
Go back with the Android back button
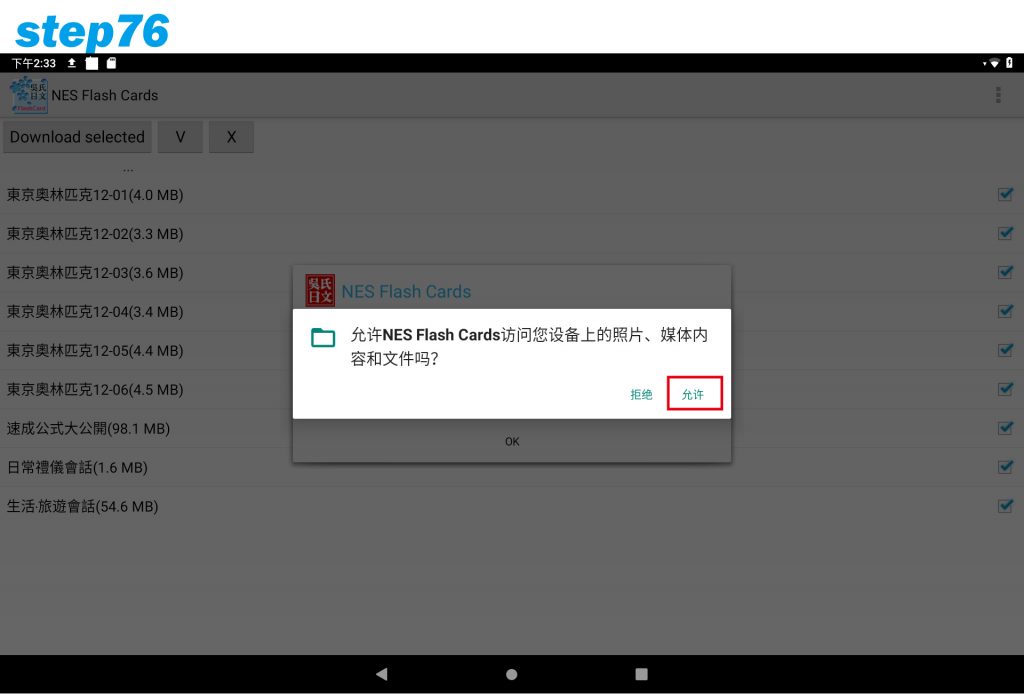[x=382, y=674]
